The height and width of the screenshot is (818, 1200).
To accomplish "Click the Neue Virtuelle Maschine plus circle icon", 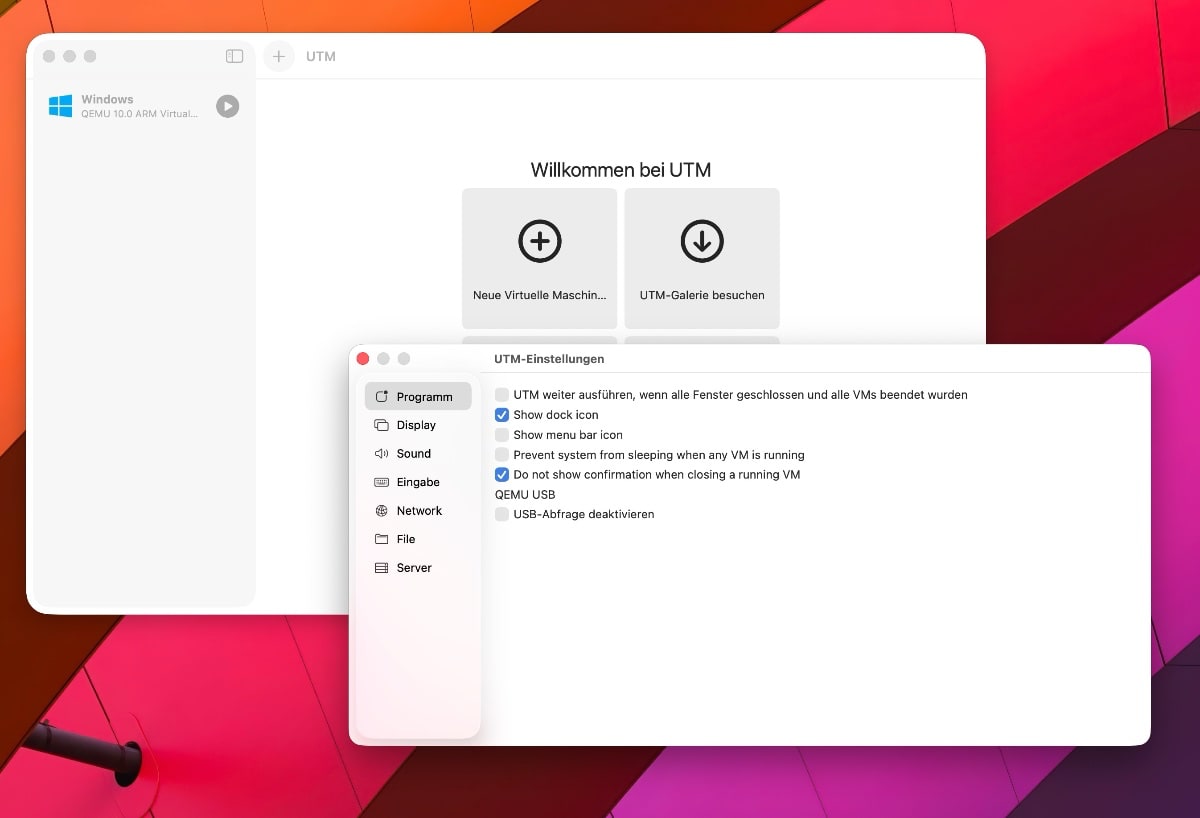I will 540,241.
